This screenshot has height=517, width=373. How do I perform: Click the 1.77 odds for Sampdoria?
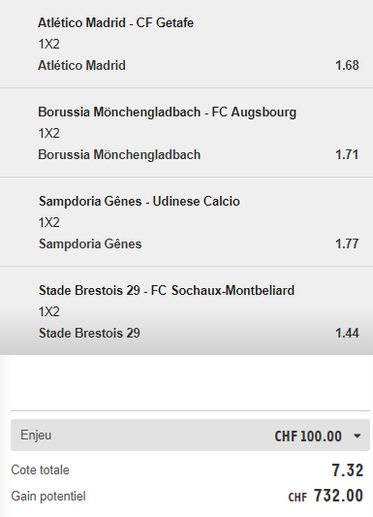pyautogui.click(x=347, y=244)
